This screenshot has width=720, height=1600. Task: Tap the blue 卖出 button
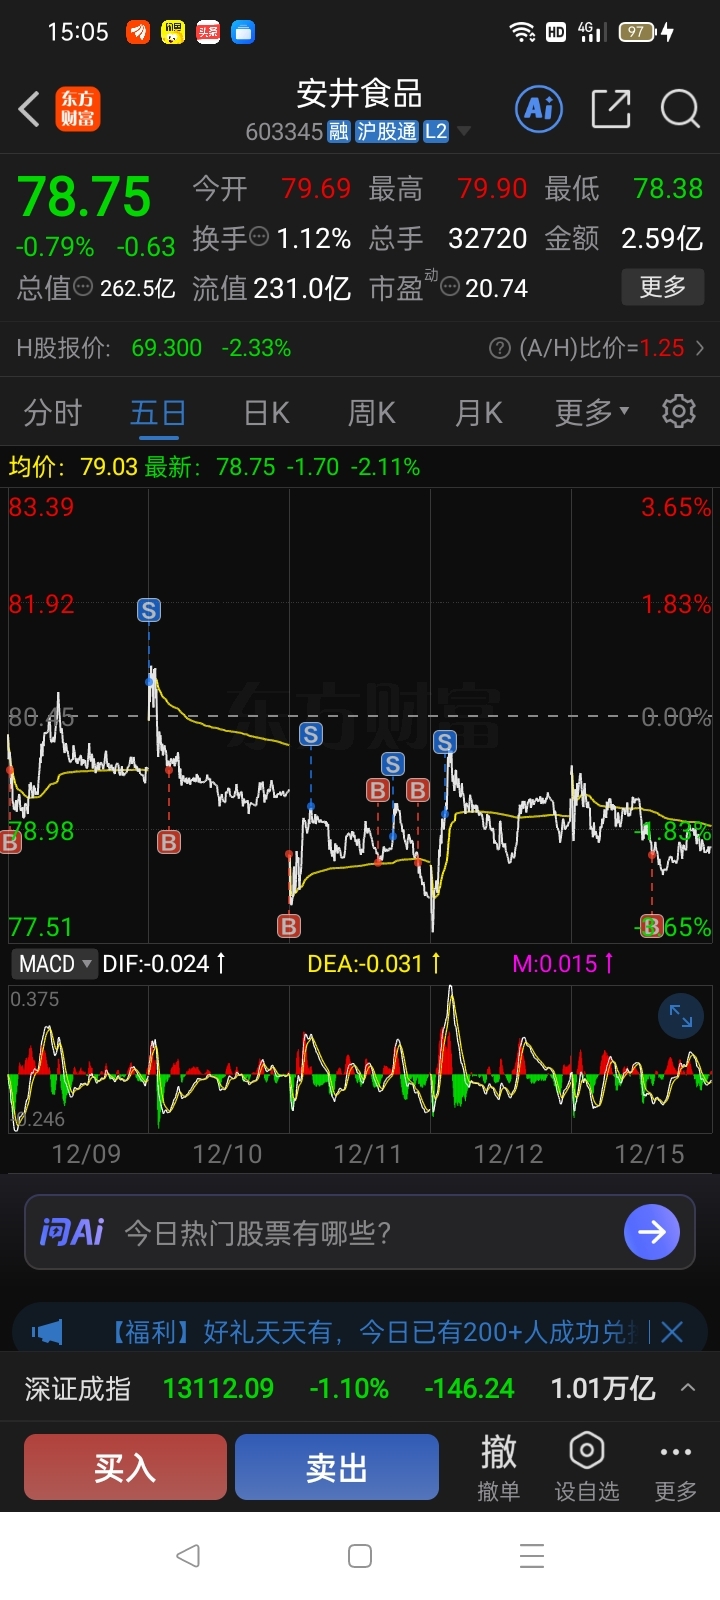pyautogui.click(x=337, y=1467)
